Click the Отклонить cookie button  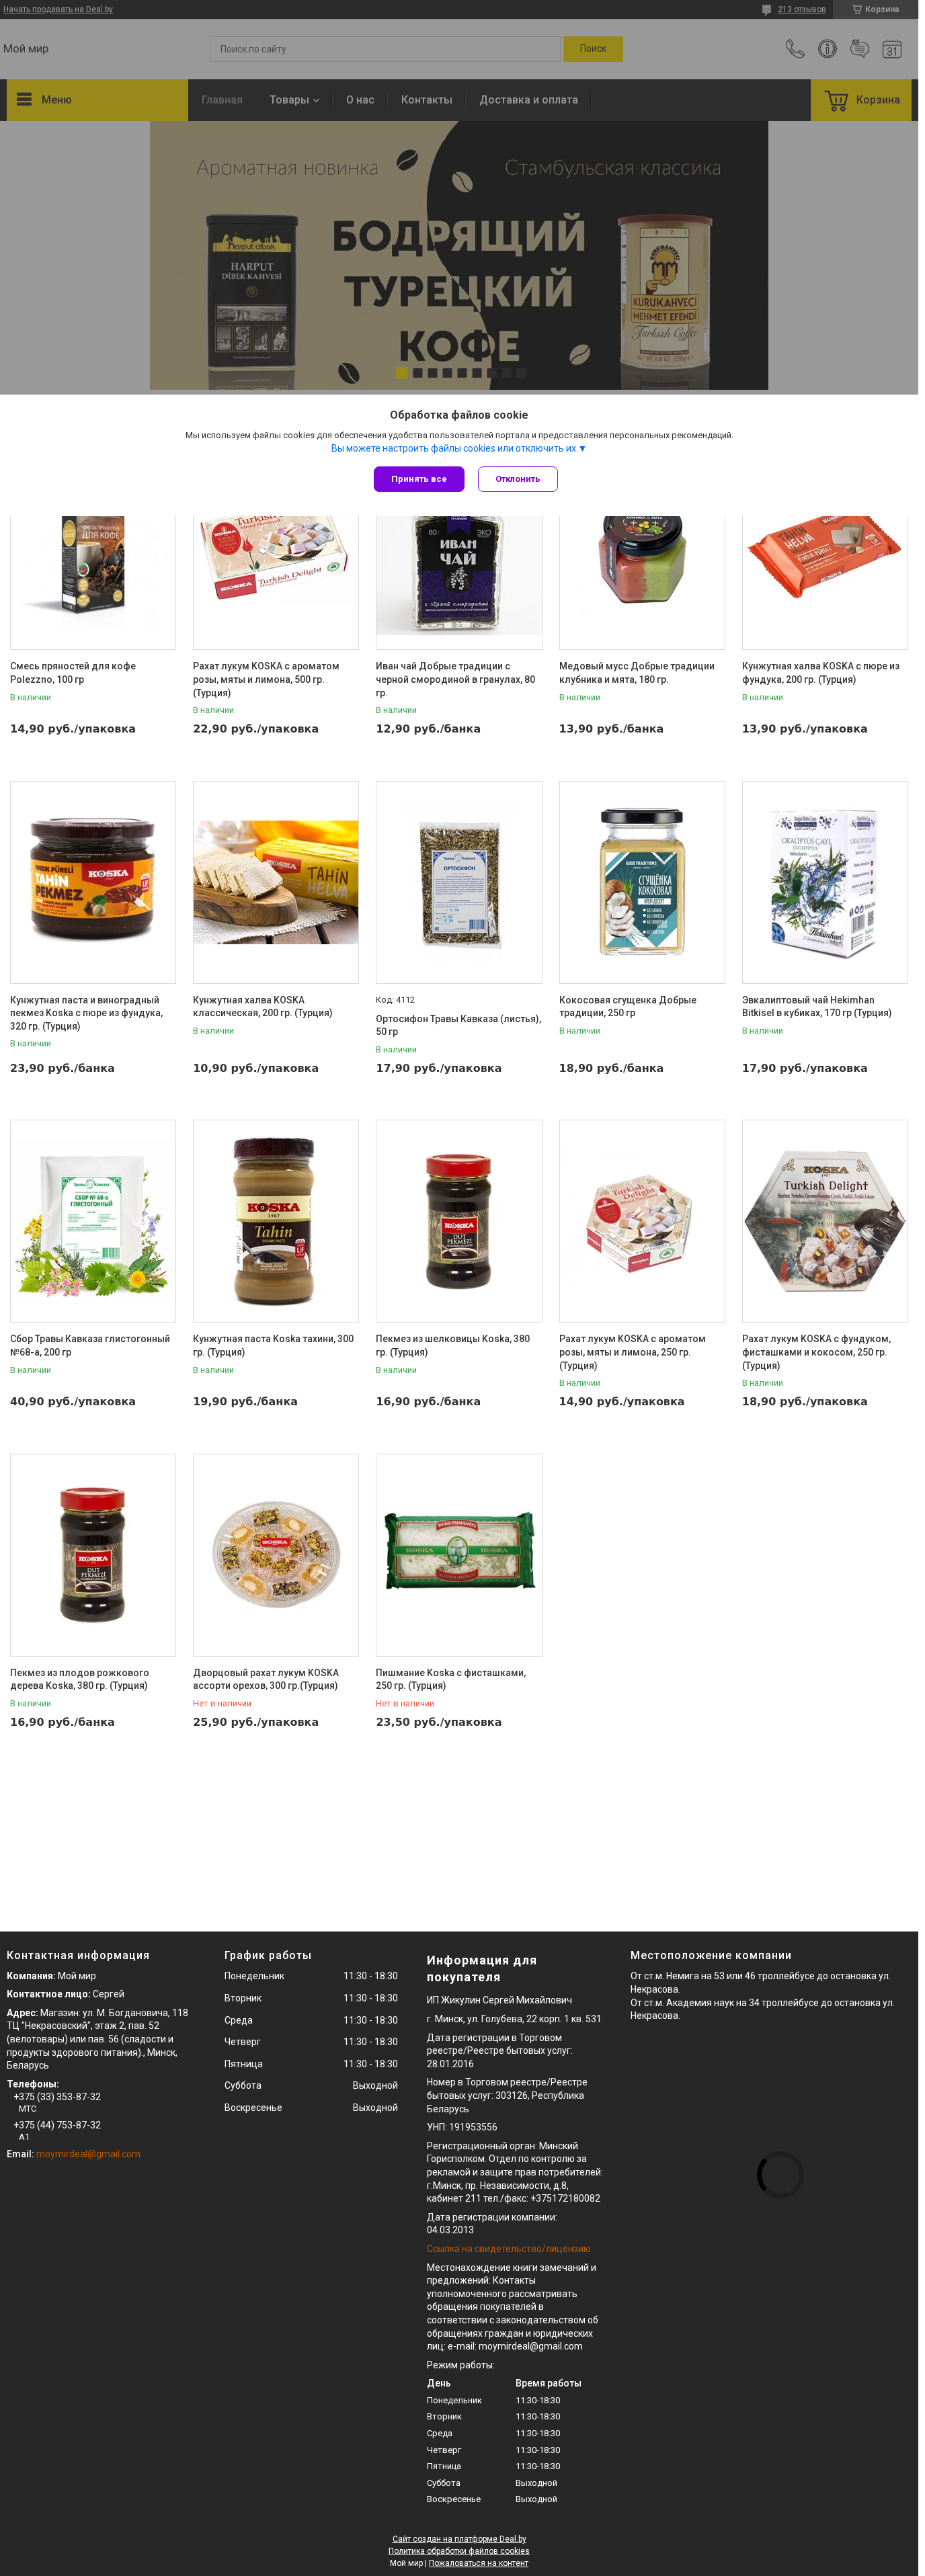pyautogui.click(x=517, y=479)
